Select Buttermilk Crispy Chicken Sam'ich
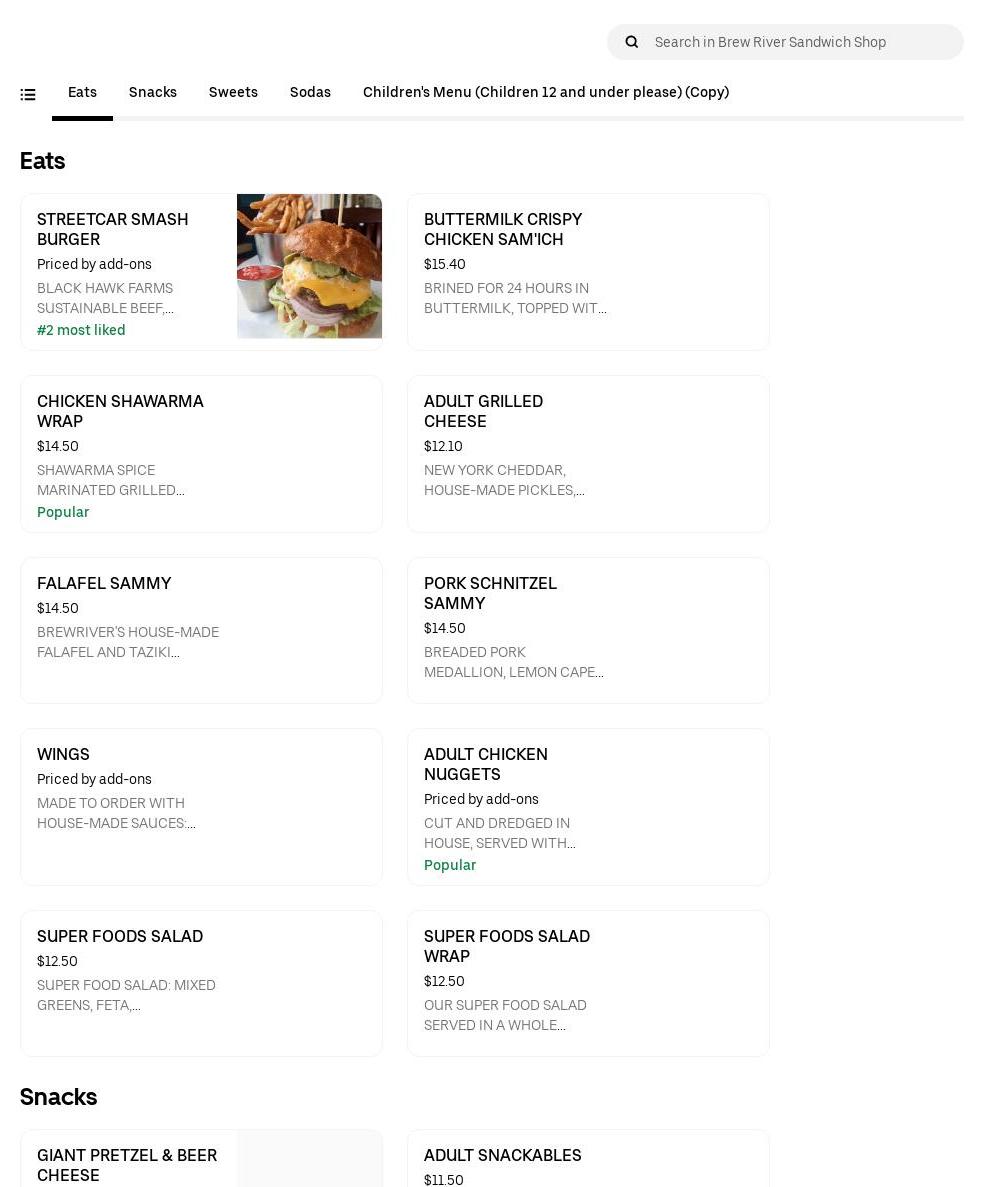This screenshot has width=984, height=1187. pyautogui.click(x=503, y=230)
